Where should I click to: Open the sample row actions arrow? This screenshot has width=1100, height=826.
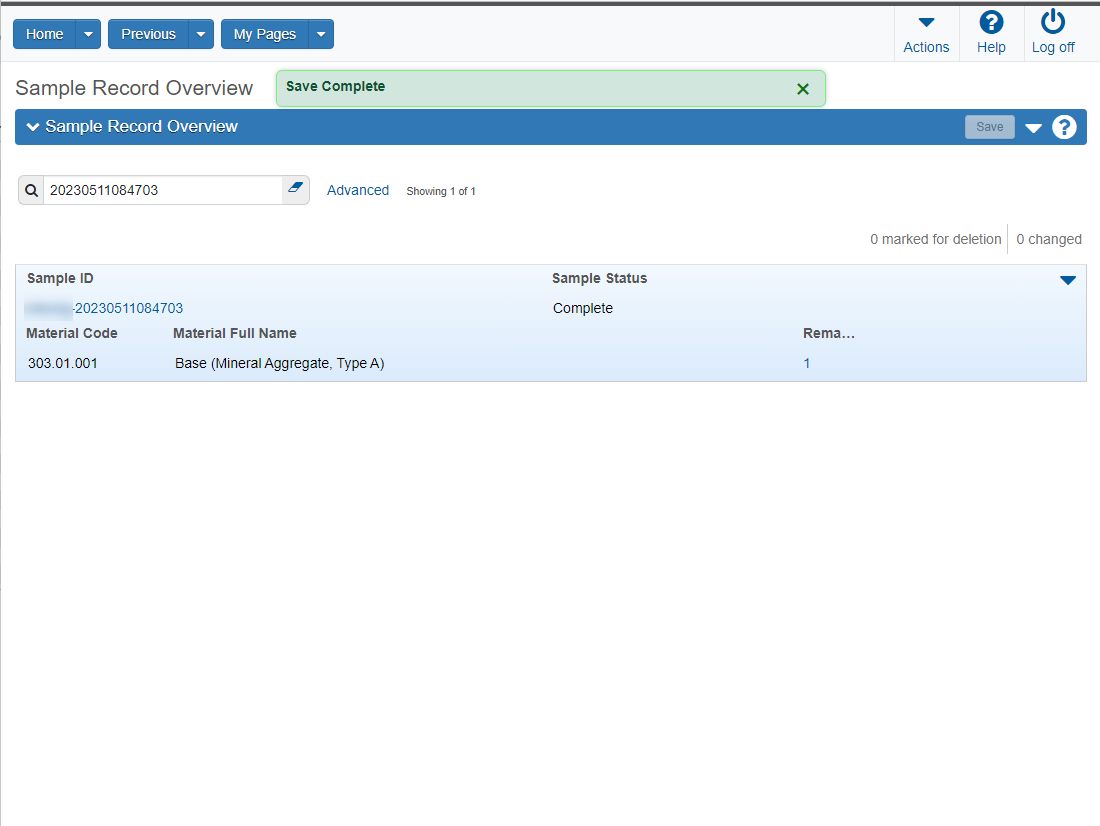[x=1068, y=280]
